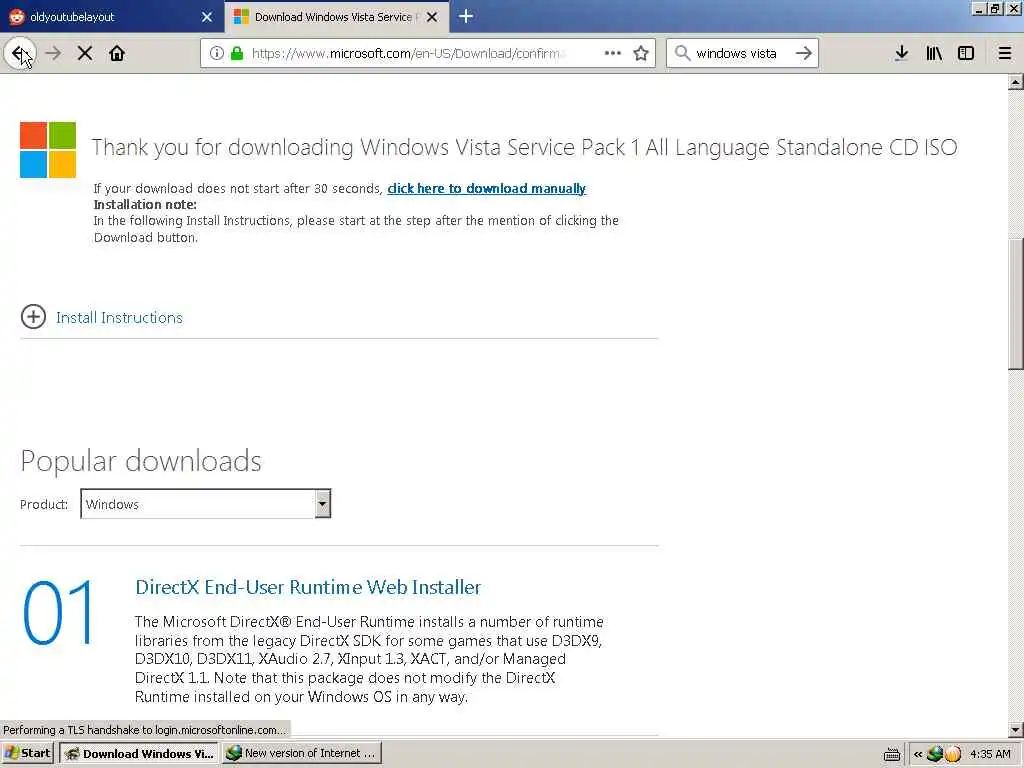
Task: Expand hidden tray icons chevron
Action: click(x=918, y=754)
